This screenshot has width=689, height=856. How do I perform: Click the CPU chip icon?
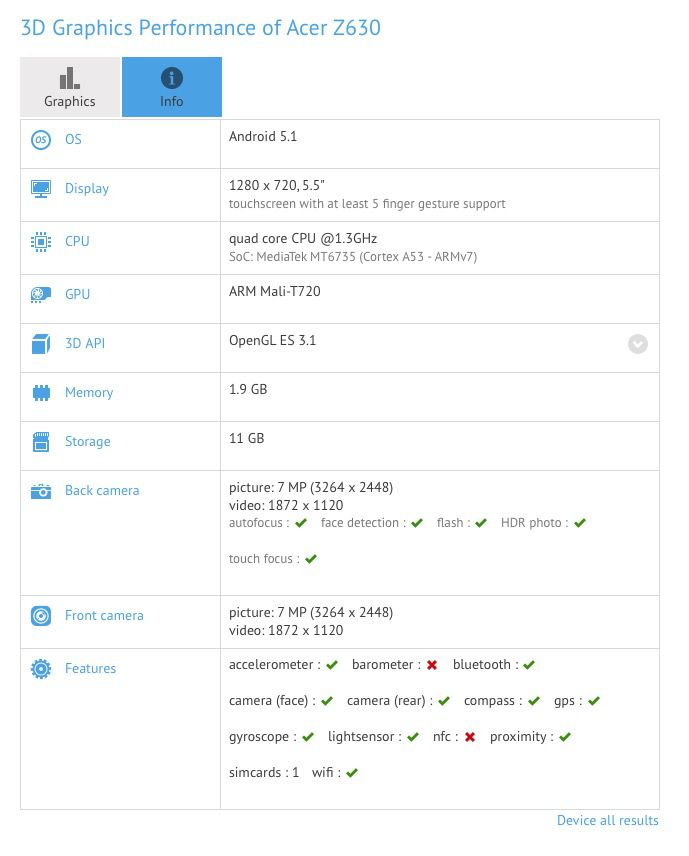tap(41, 242)
